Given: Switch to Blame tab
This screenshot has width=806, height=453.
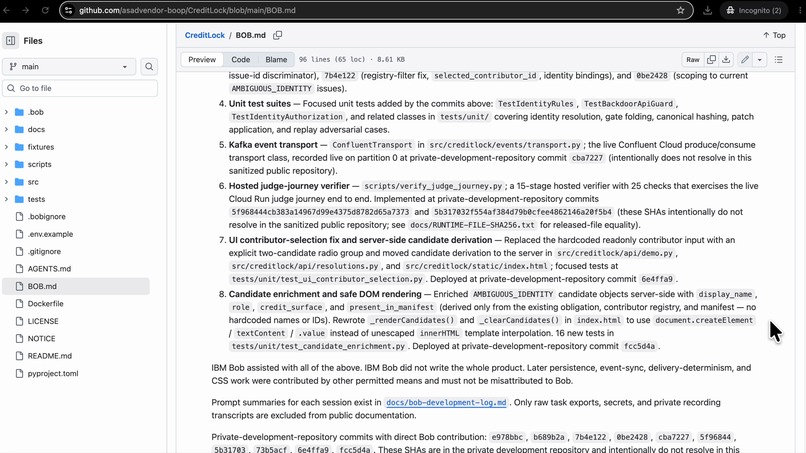Looking at the screenshot, I should 276,60.
